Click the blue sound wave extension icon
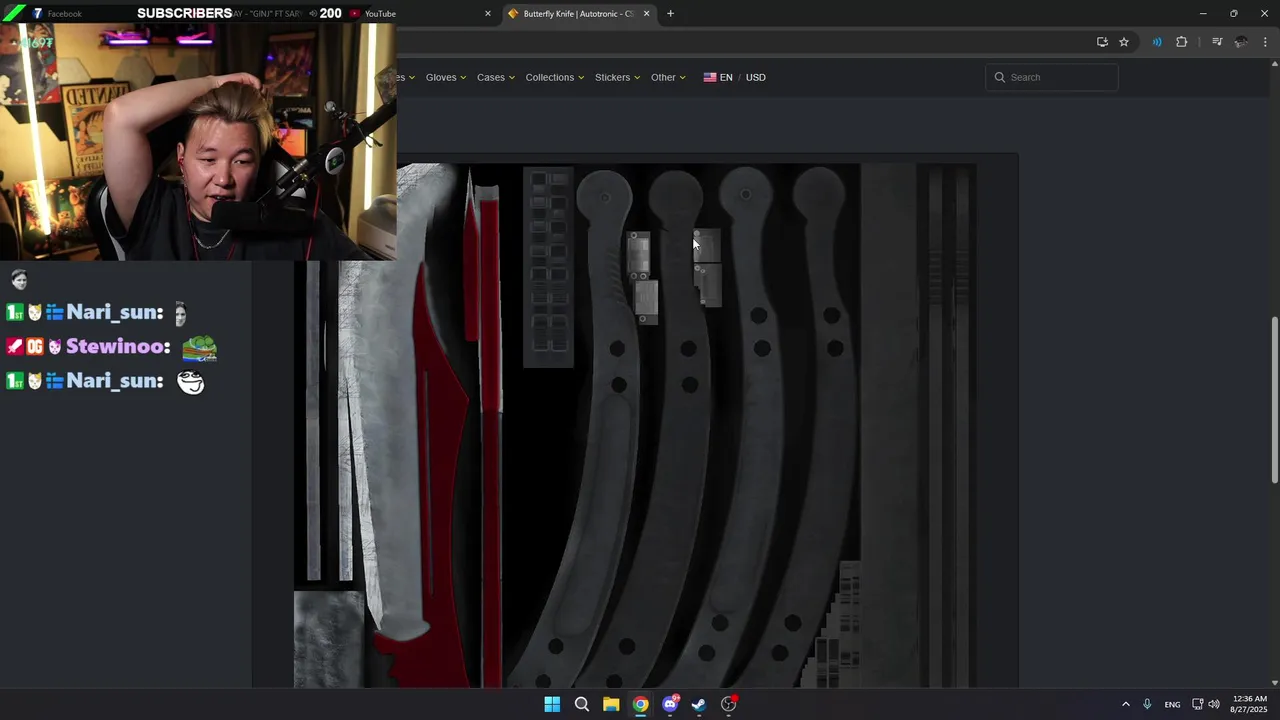The height and width of the screenshot is (720, 1280). coord(1157,42)
